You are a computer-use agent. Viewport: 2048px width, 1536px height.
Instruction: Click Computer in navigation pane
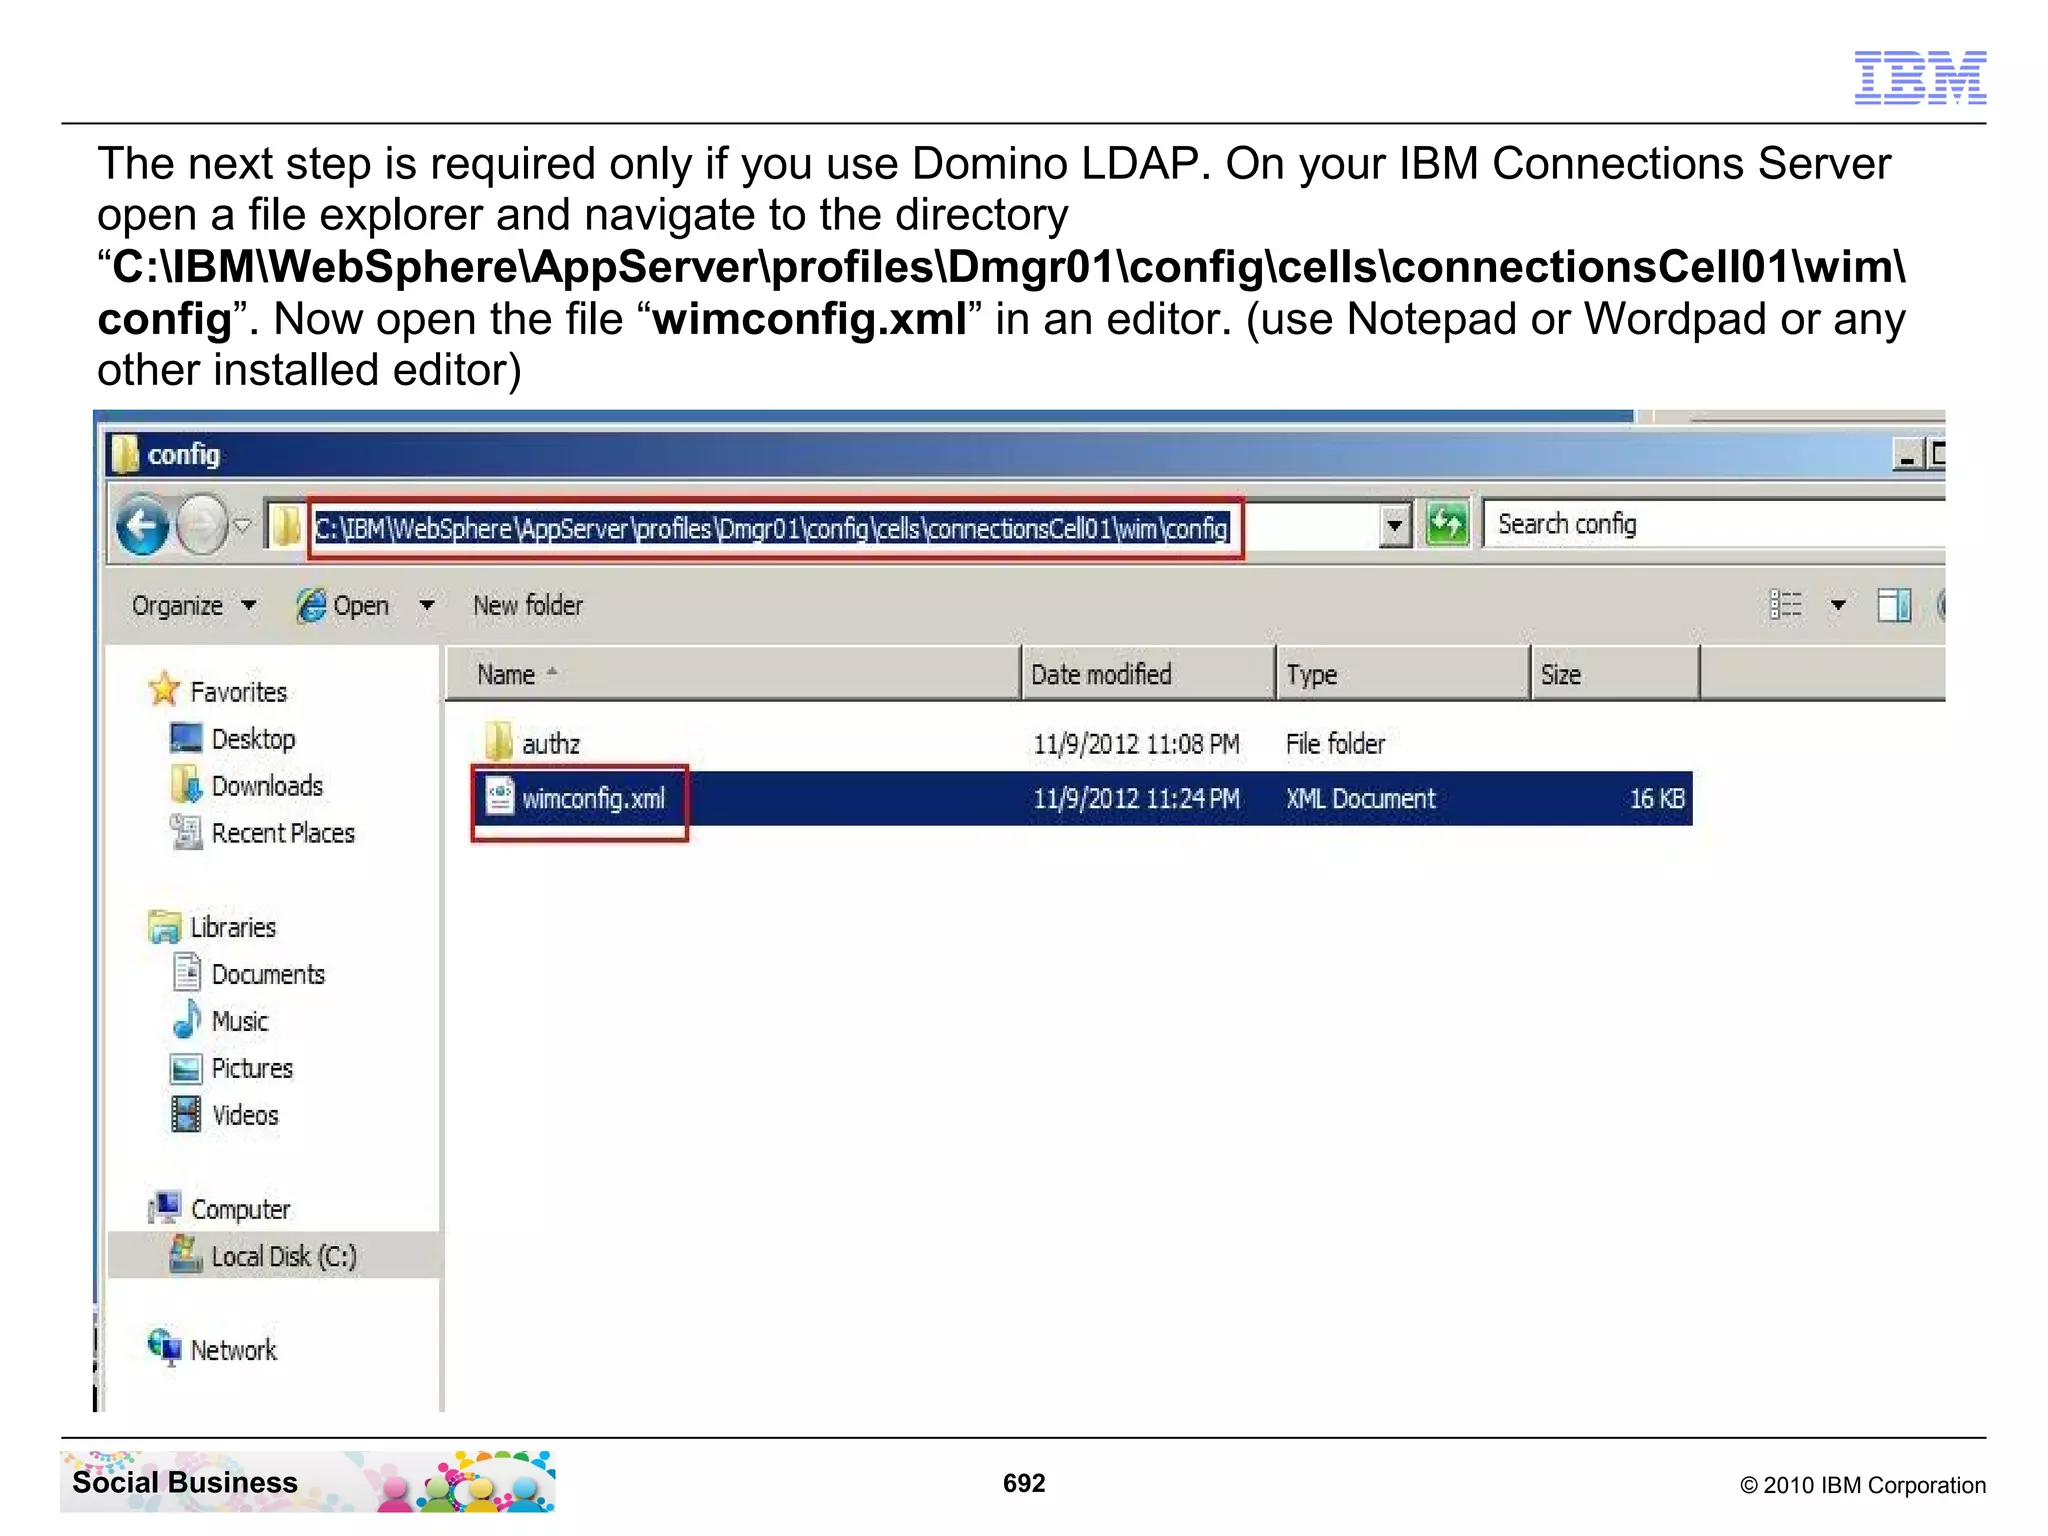click(x=219, y=1209)
